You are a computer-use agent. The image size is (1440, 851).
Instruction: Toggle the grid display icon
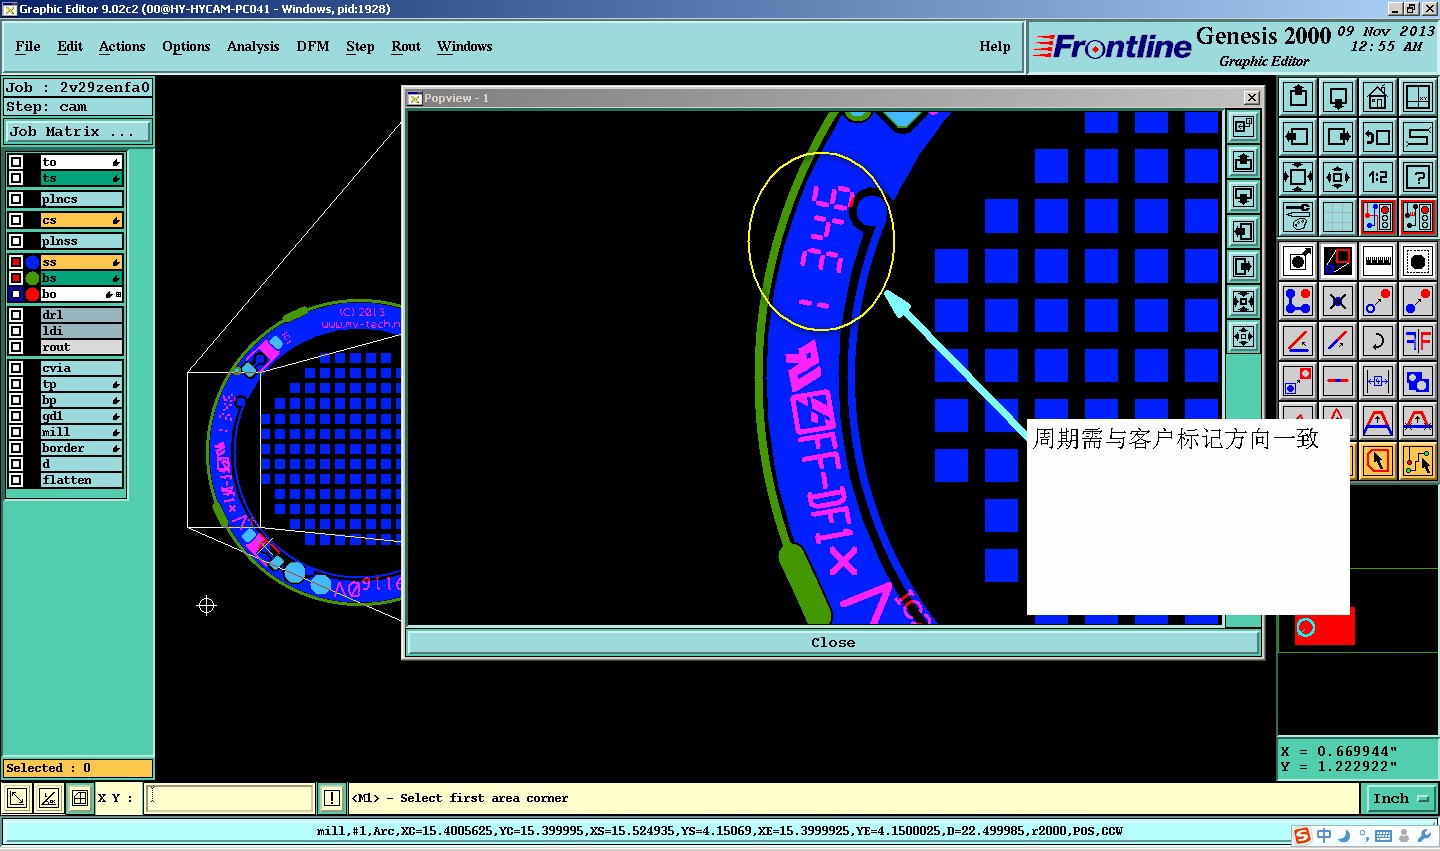[x=1338, y=217]
